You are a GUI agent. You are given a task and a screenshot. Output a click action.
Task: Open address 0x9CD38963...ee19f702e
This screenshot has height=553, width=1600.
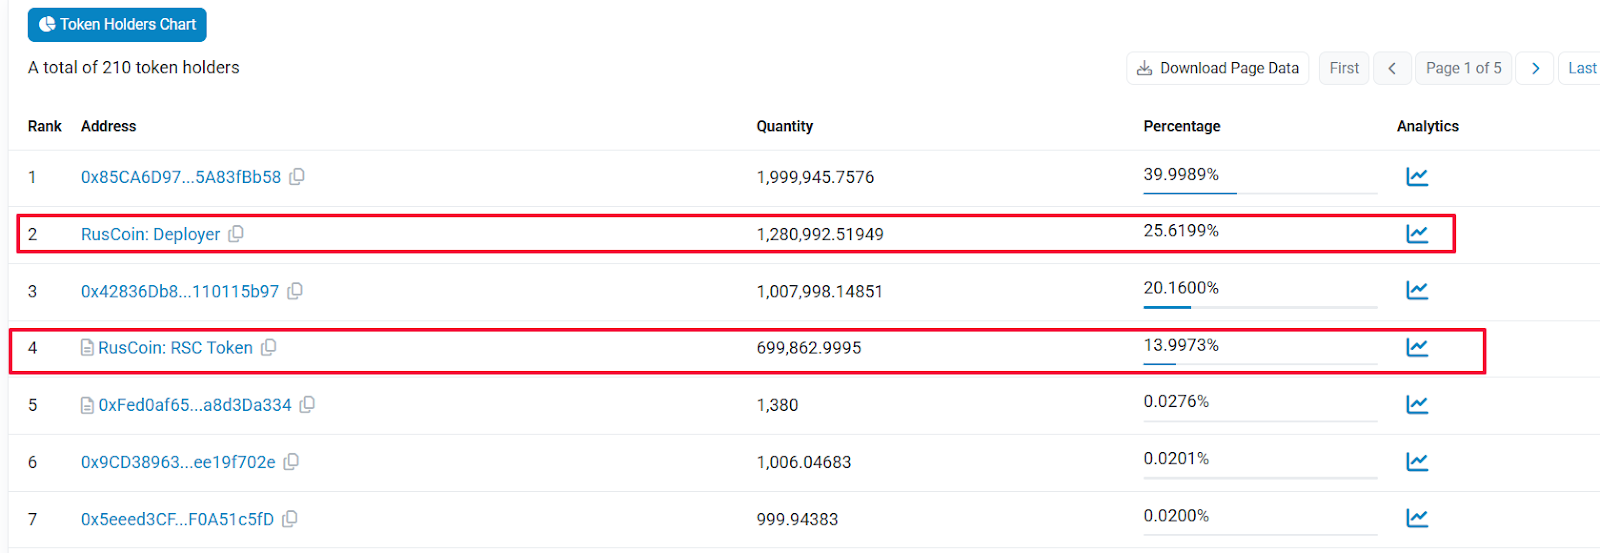tap(178, 462)
